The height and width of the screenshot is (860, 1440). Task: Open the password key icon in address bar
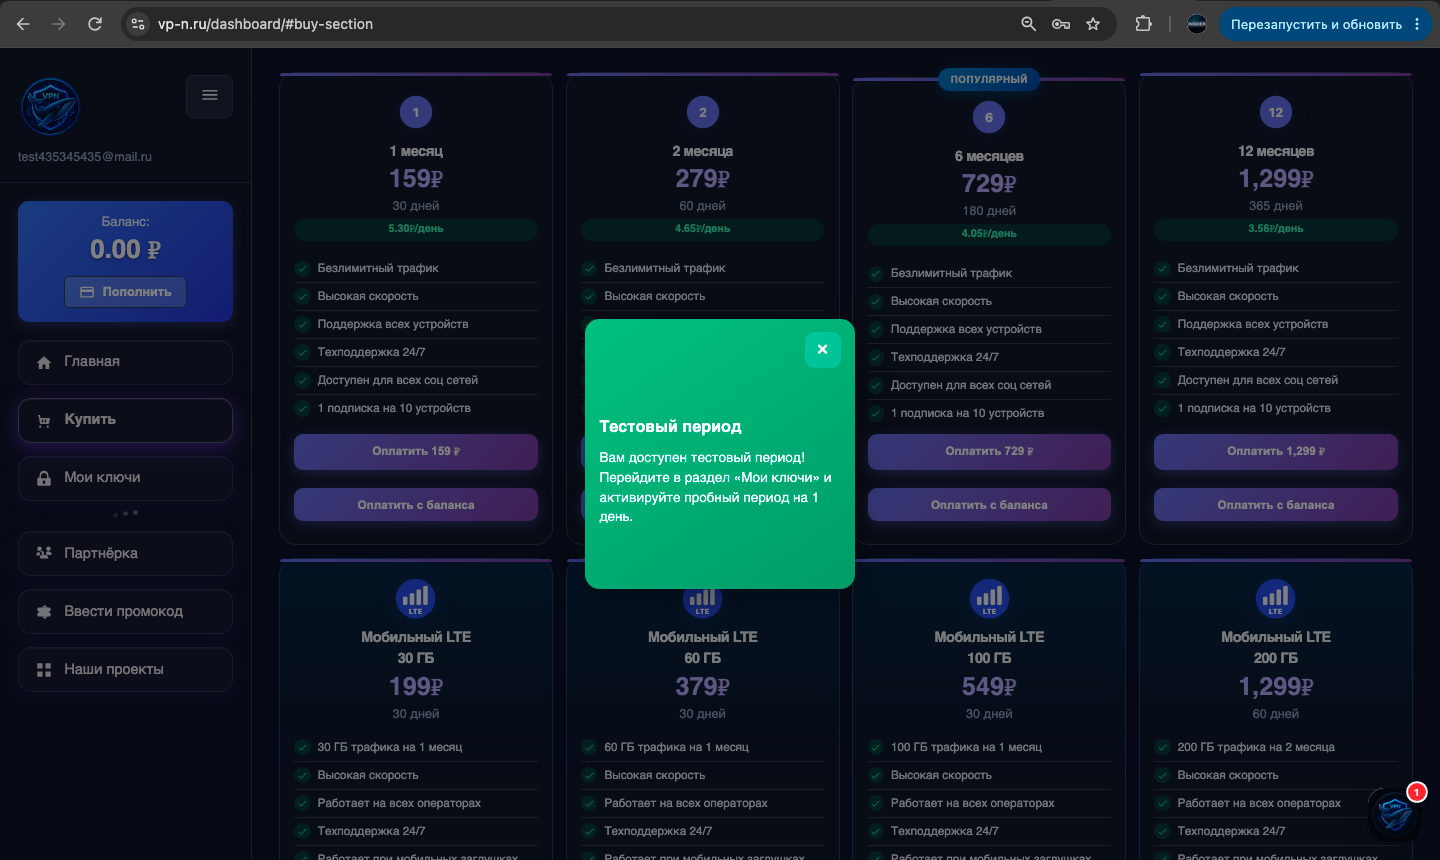(1061, 24)
